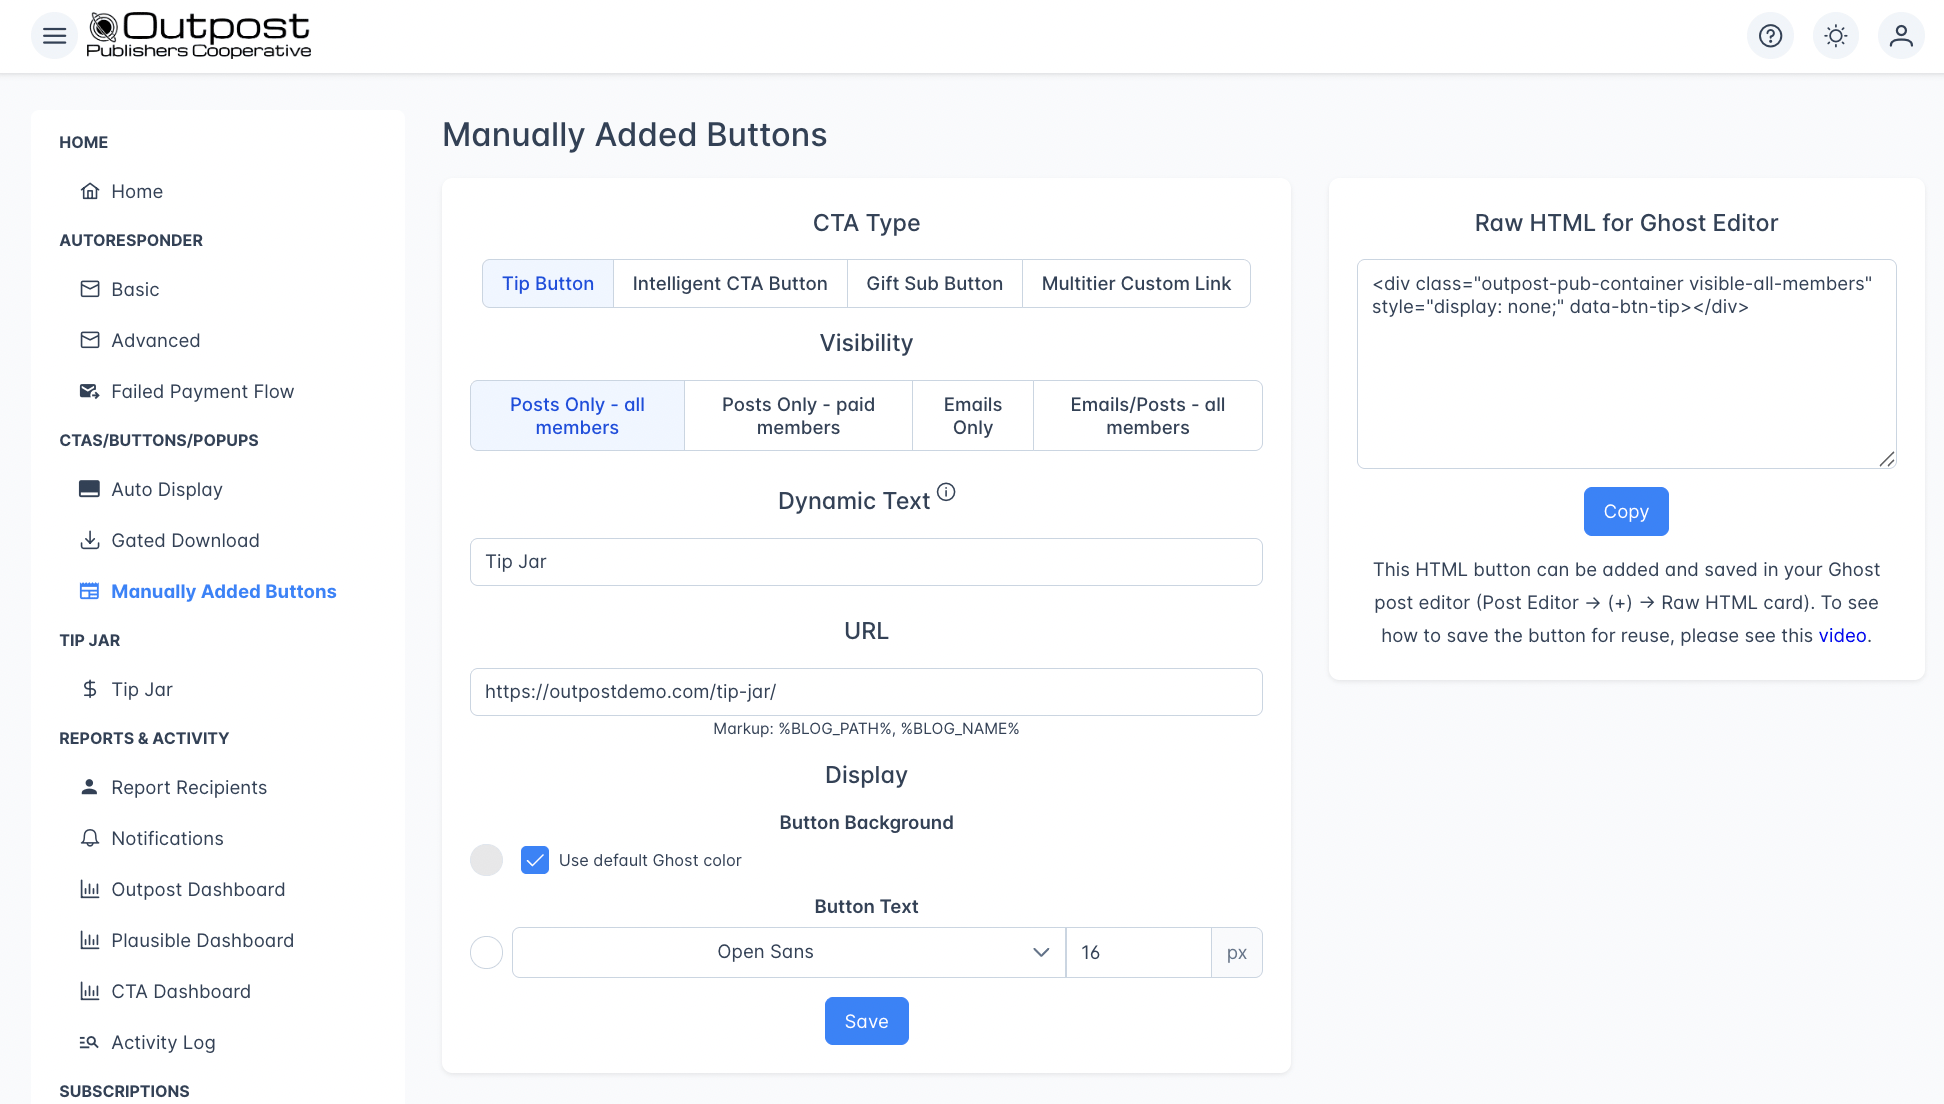Navigate to Auto Display
The width and height of the screenshot is (1944, 1104).
(x=167, y=489)
